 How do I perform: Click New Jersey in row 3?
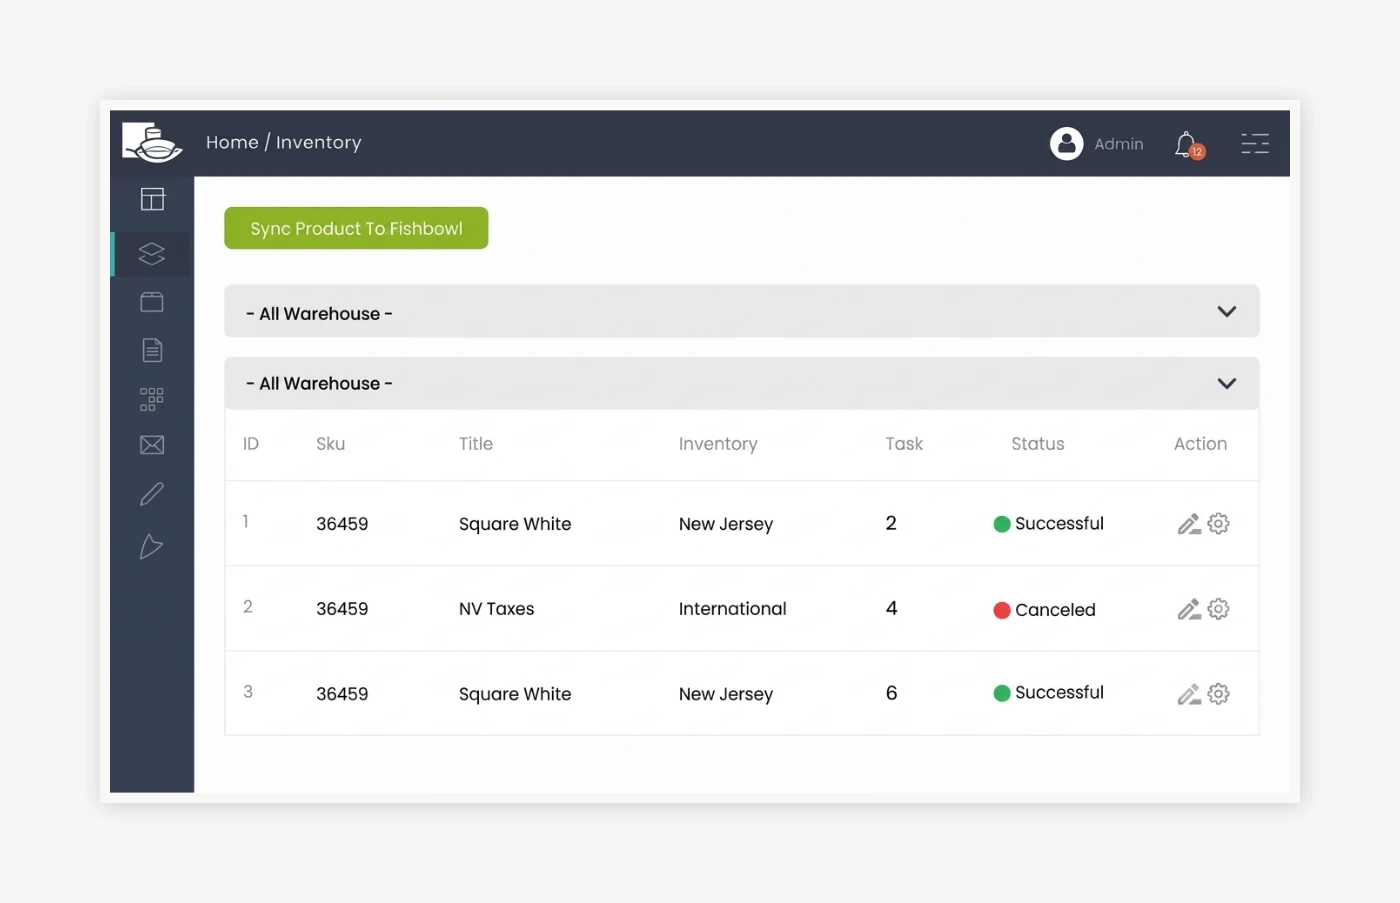[726, 694]
